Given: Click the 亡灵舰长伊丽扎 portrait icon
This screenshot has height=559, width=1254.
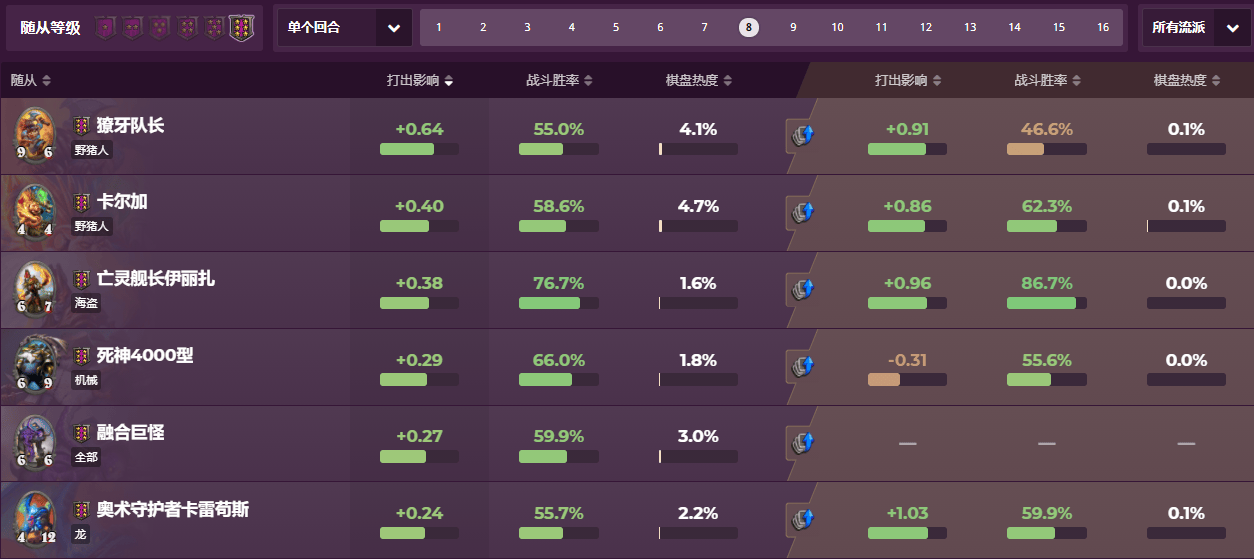Looking at the screenshot, I should point(33,289).
